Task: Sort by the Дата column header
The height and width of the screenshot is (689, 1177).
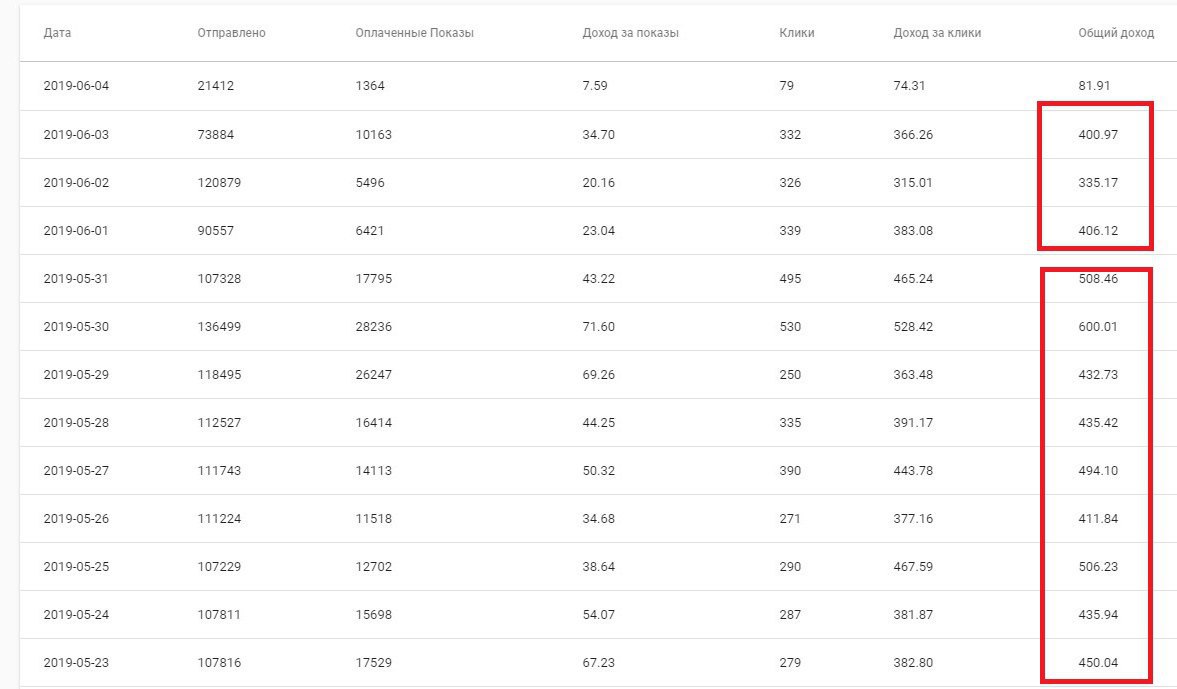Action: (57, 33)
